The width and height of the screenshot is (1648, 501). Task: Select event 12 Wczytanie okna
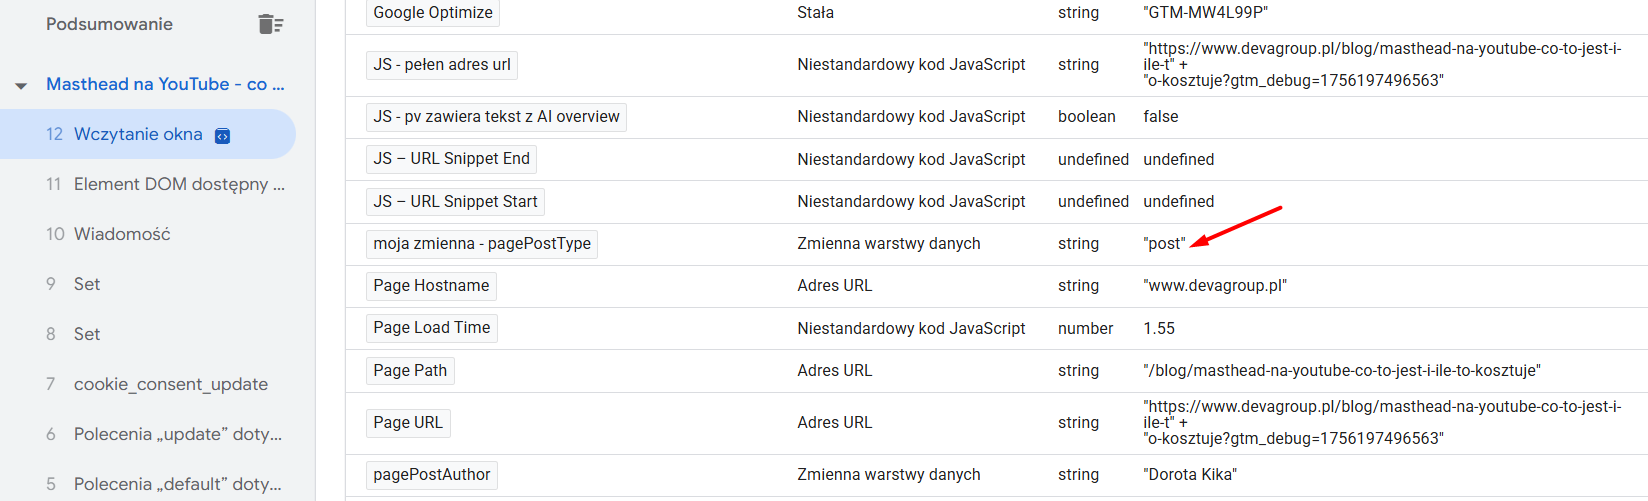click(148, 134)
